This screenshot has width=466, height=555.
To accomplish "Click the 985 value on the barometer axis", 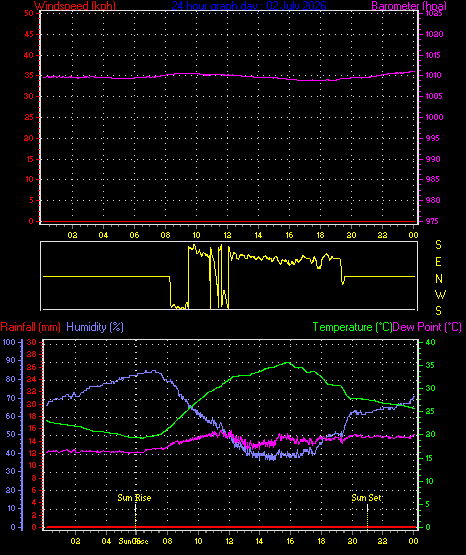I will point(433,179).
